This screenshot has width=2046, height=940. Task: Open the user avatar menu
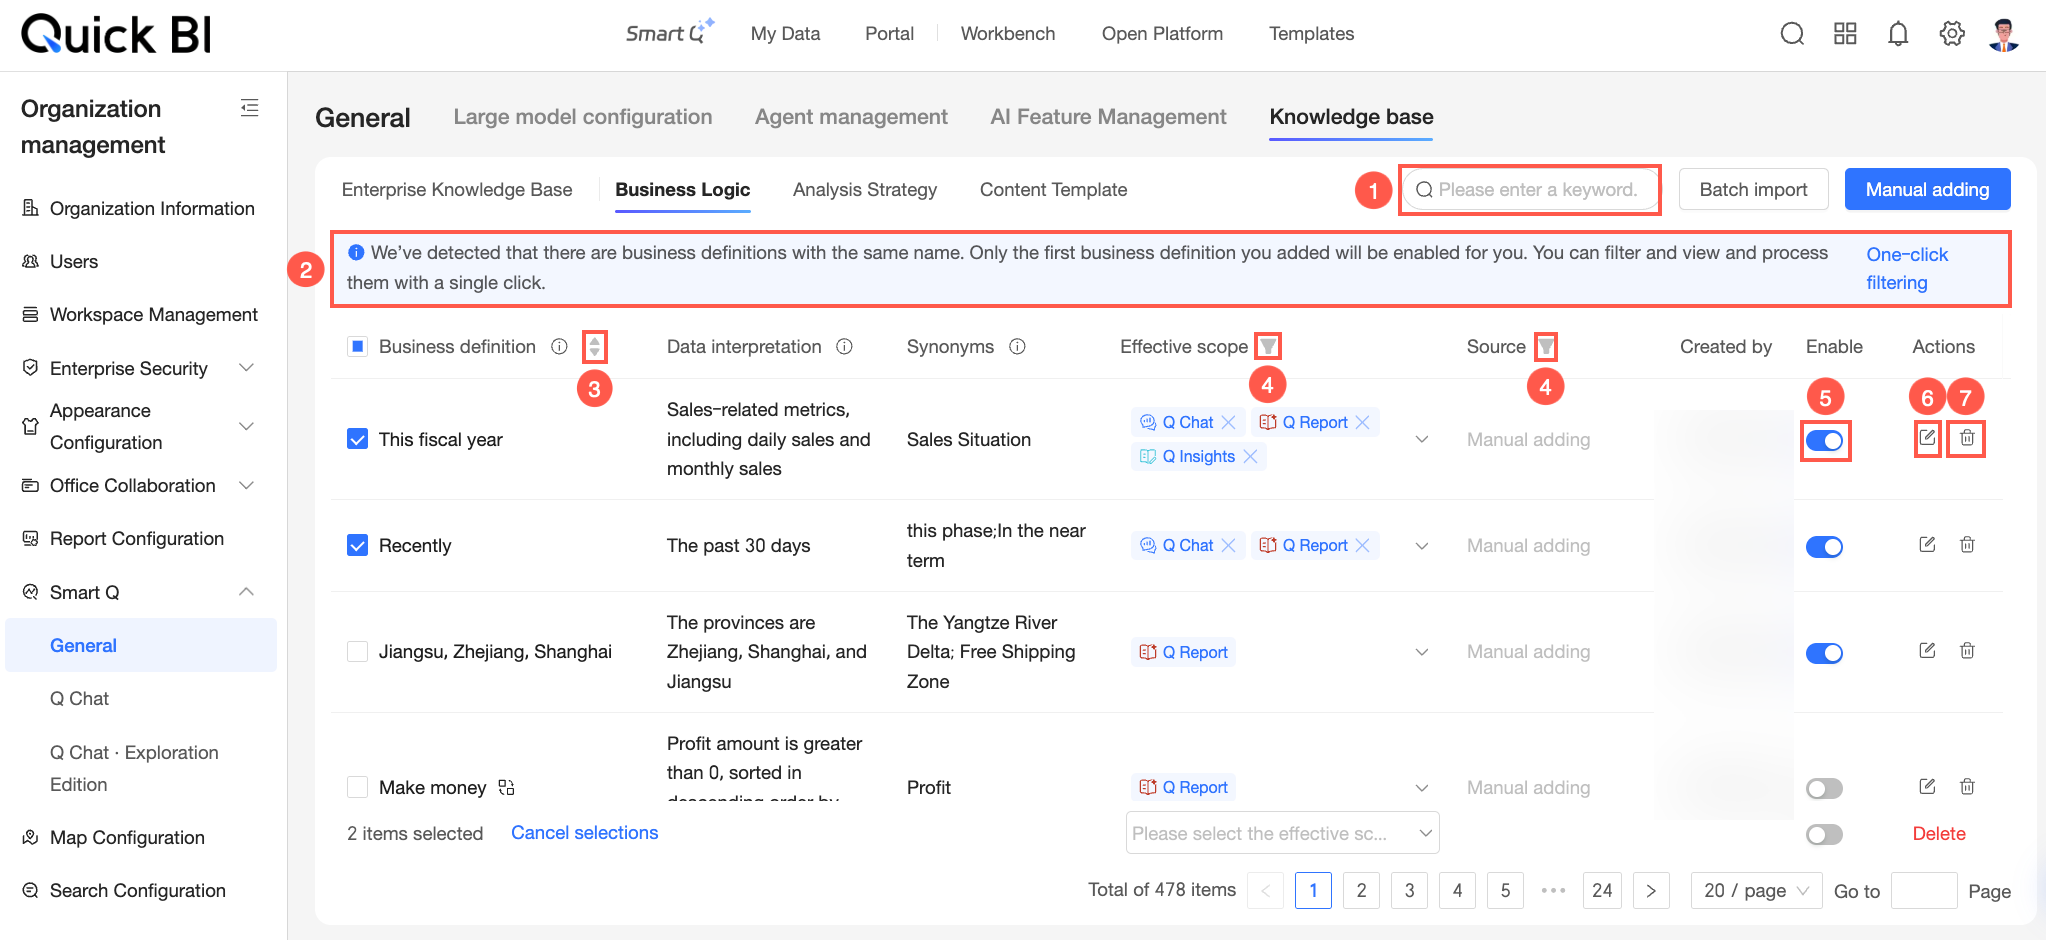tap(2004, 34)
